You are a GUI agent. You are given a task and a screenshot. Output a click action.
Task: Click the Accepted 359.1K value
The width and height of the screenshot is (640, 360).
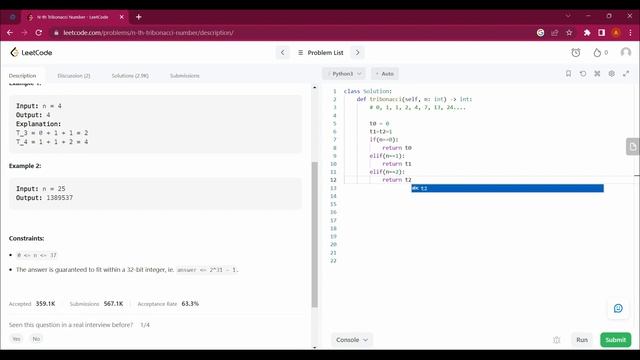45,304
